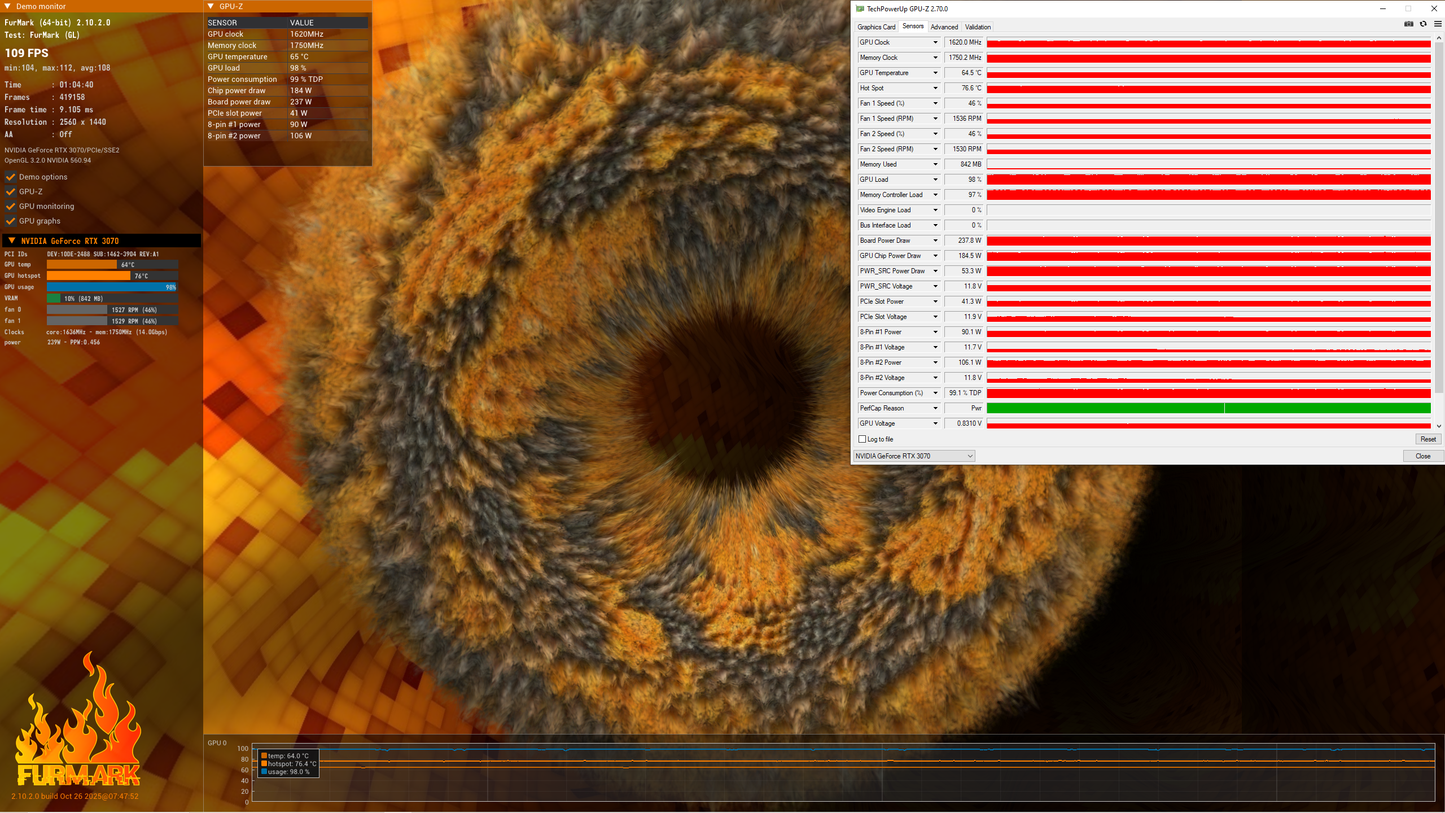This screenshot has height=813, width=1445.
Task: Collapse the NVIDIA GeForce RTX 3070 section
Action: [11, 241]
